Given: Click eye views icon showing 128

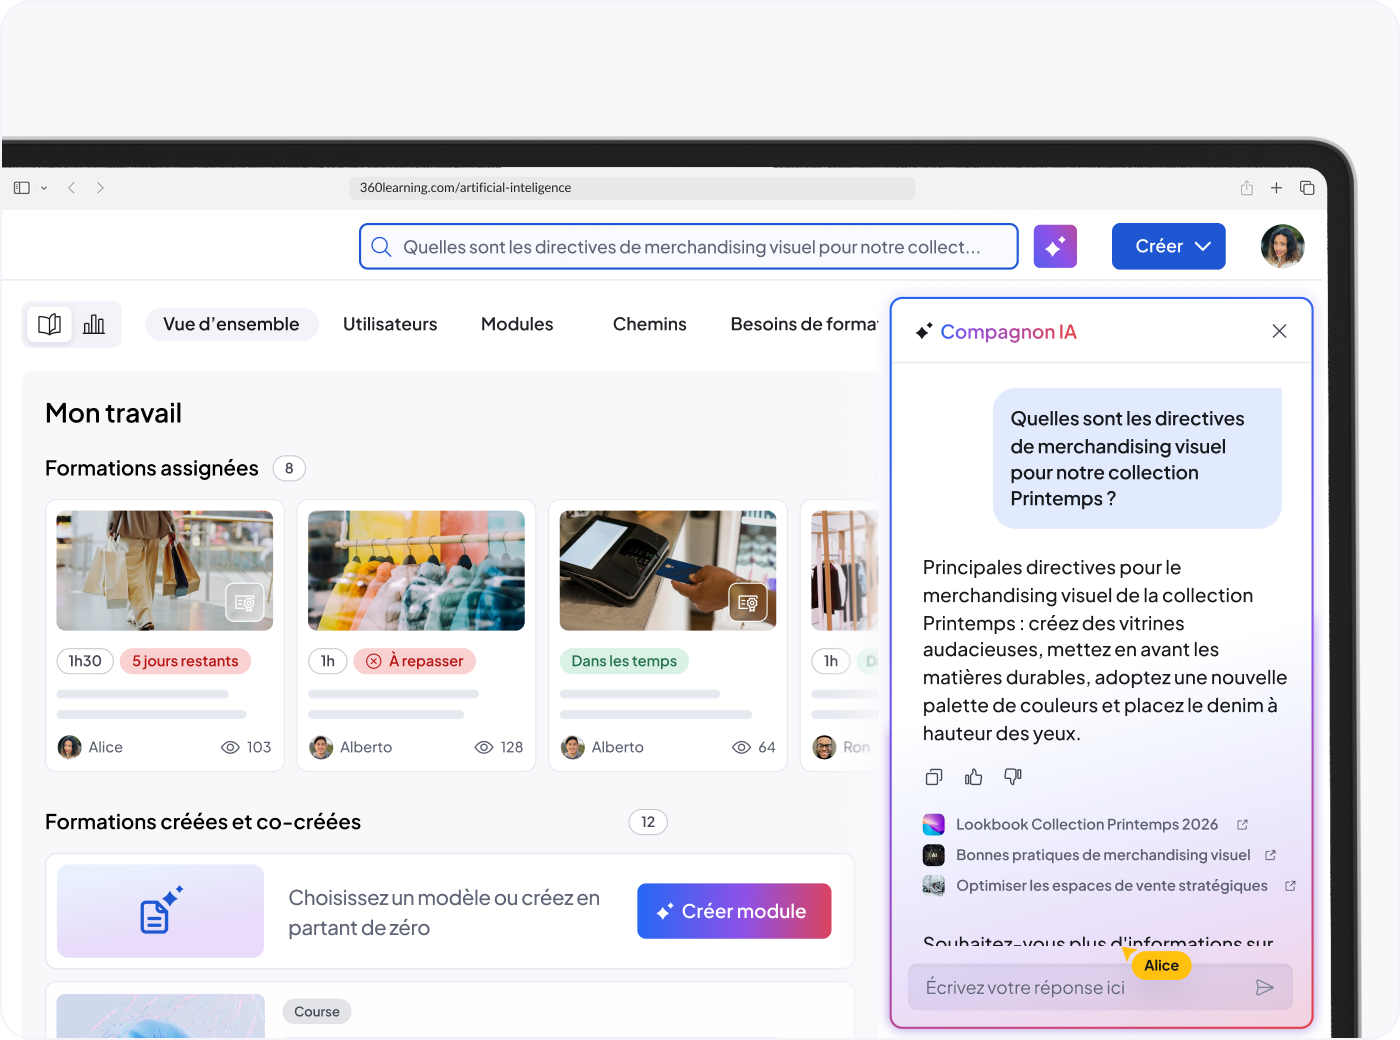Looking at the screenshot, I should tap(484, 748).
